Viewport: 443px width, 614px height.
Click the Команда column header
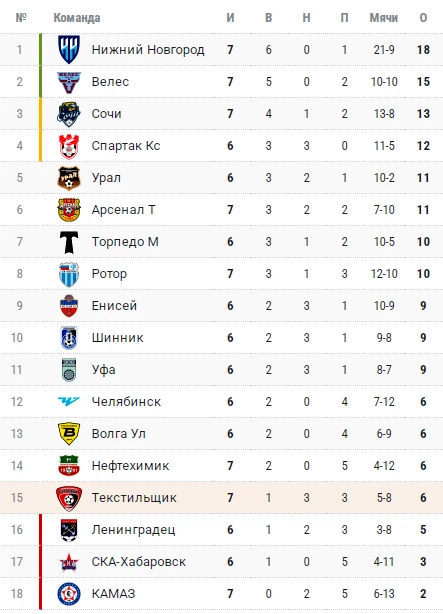(77, 18)
